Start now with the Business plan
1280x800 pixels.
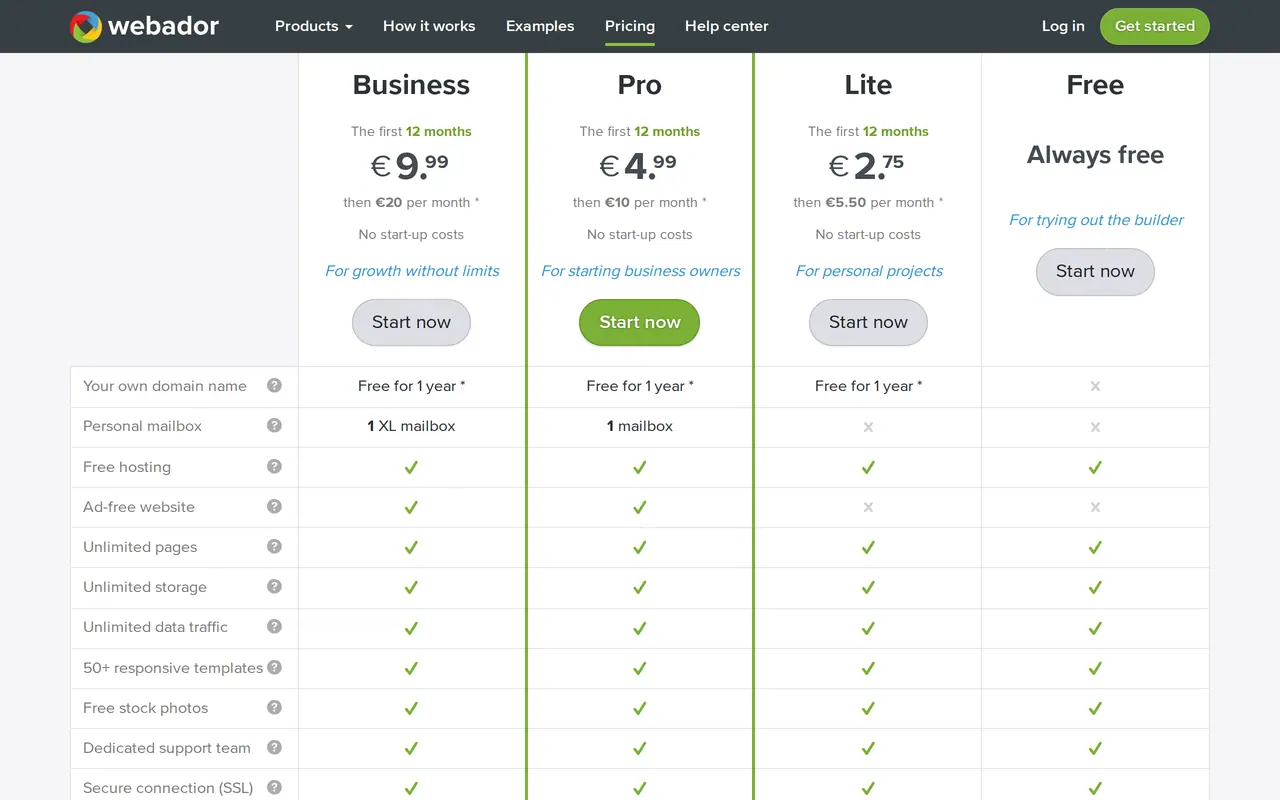pos(411,322)
